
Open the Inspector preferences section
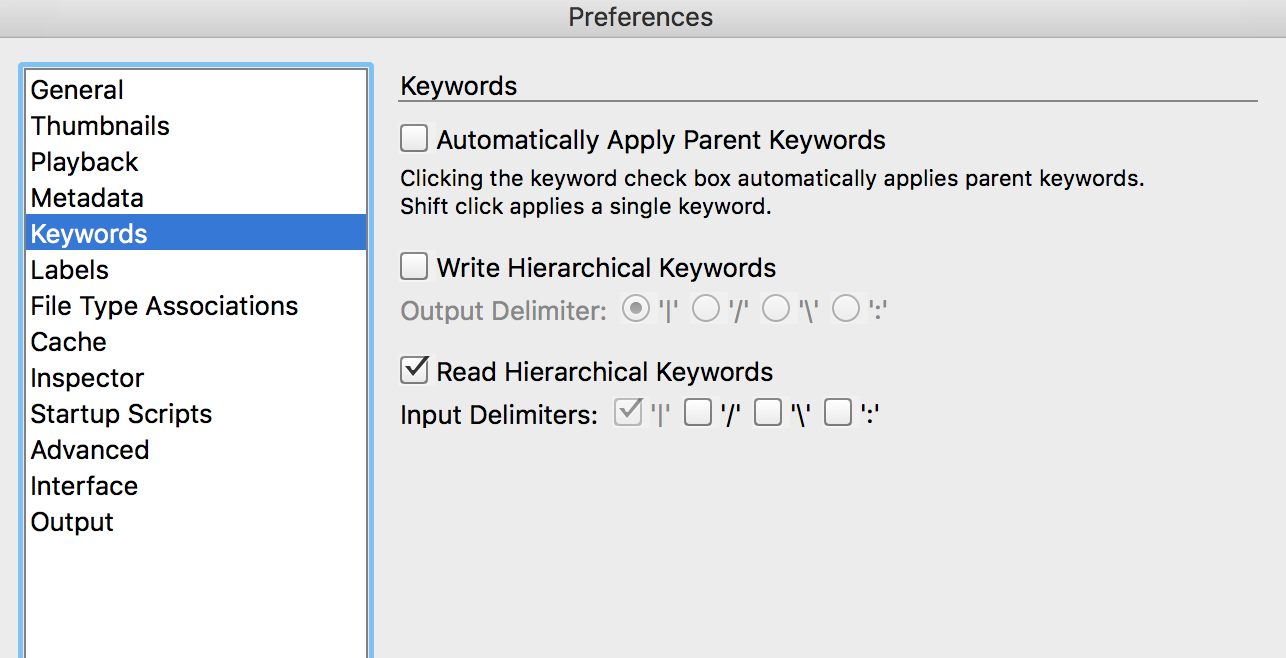(x=196, y=378)
